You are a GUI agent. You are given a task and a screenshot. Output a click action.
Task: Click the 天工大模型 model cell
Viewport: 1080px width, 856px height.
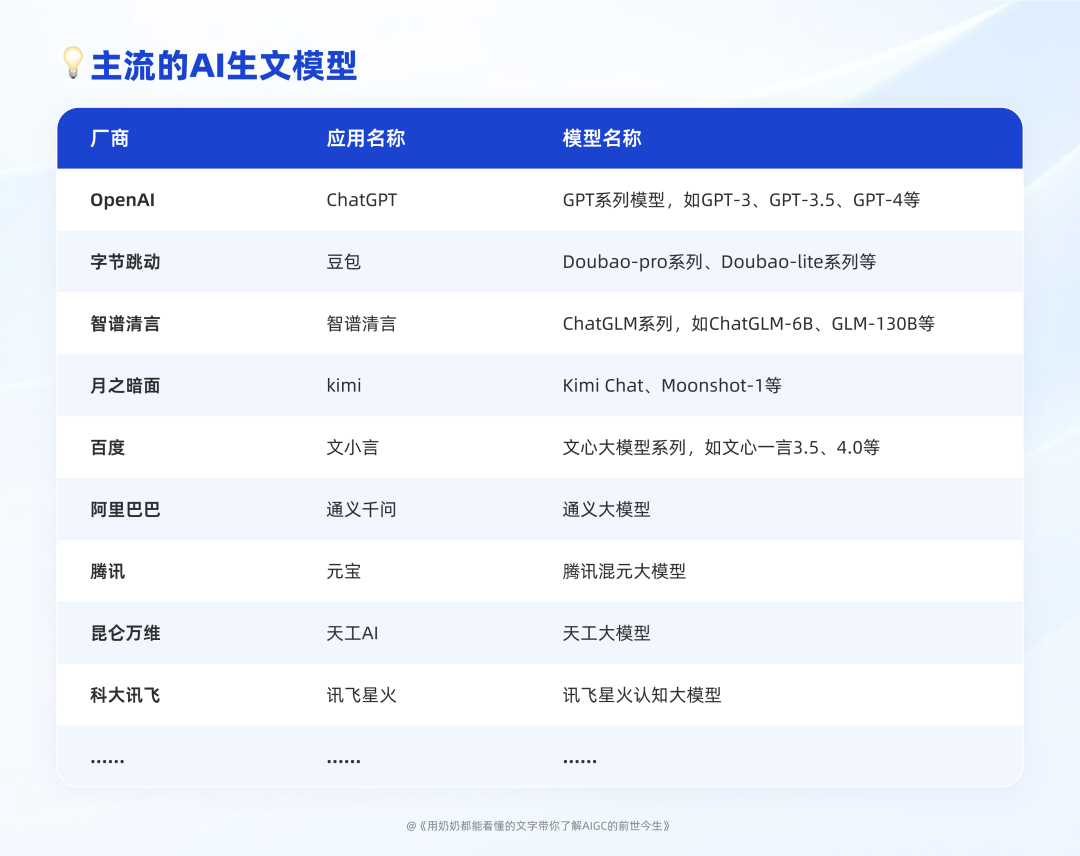tap(607, 634)
